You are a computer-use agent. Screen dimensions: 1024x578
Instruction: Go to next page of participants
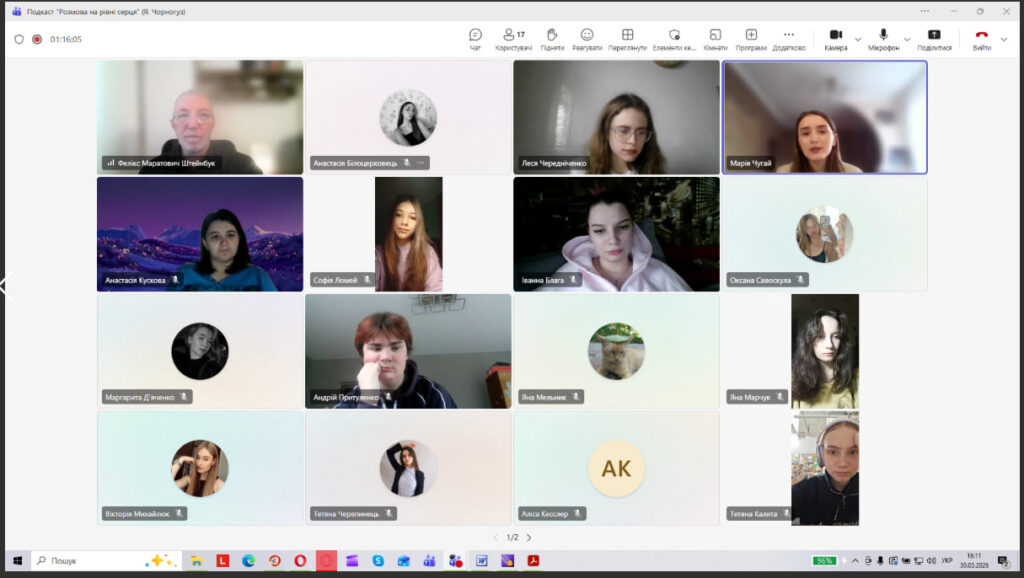pyautogui.click(x=529, y=537)
